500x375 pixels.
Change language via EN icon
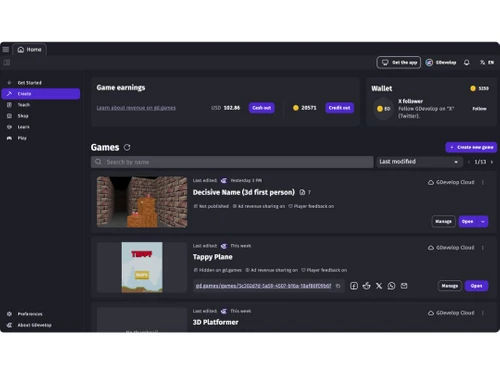coord(487,62)
